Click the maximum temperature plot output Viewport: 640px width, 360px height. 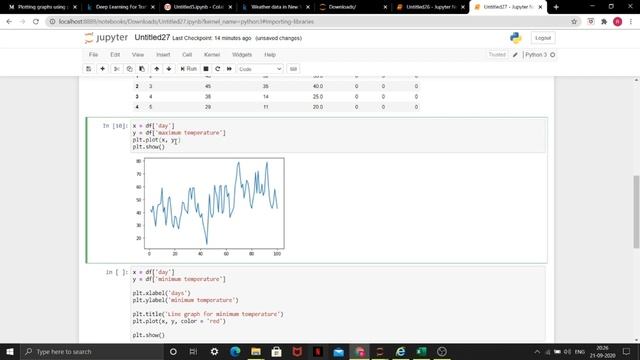pos(209,207)
